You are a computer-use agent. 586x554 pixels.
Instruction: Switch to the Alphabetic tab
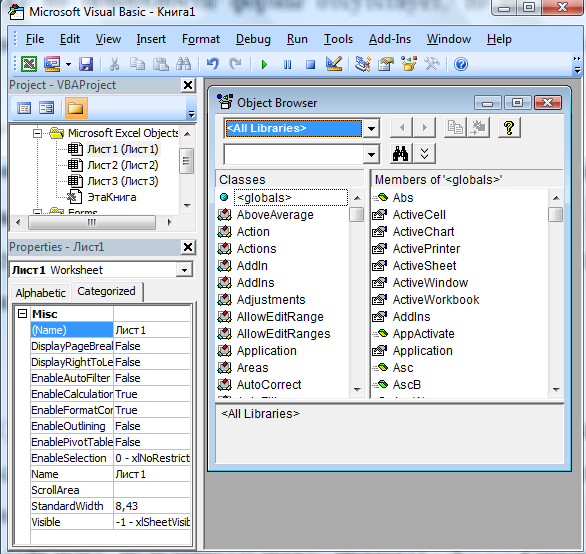tap(40, 293)
